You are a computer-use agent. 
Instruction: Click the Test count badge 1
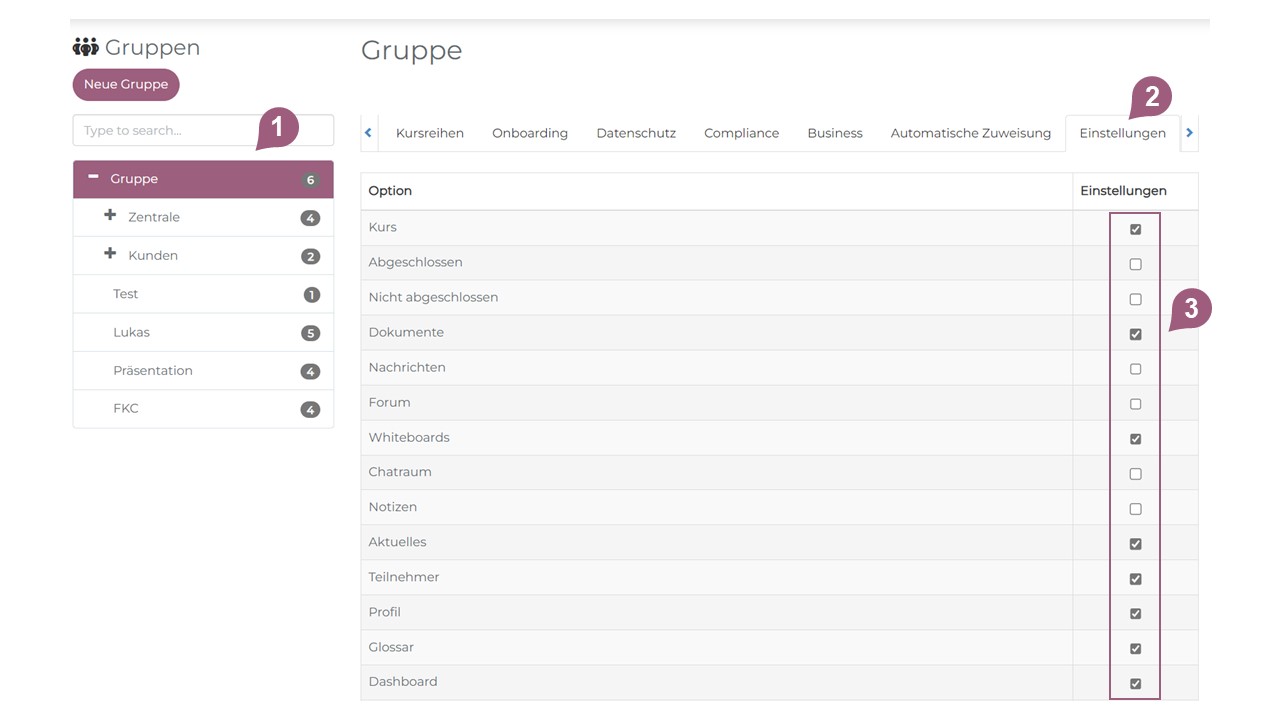[x=311, y=295]
